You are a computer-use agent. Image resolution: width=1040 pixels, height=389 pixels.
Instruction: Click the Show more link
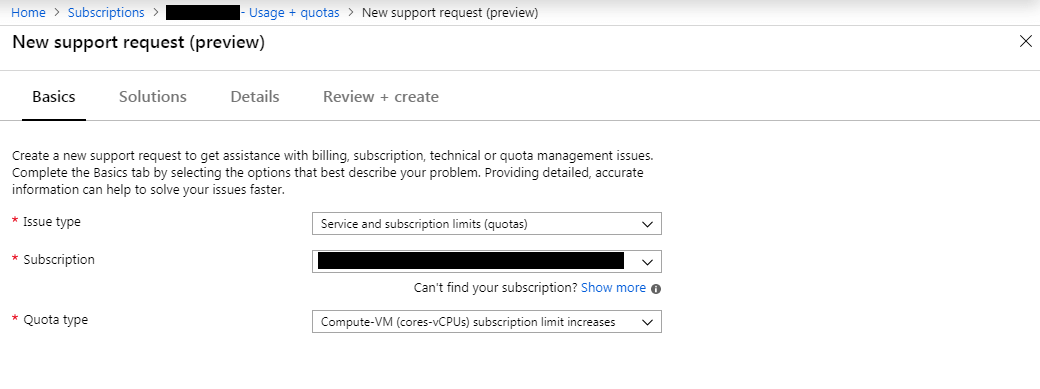[613, 287]
